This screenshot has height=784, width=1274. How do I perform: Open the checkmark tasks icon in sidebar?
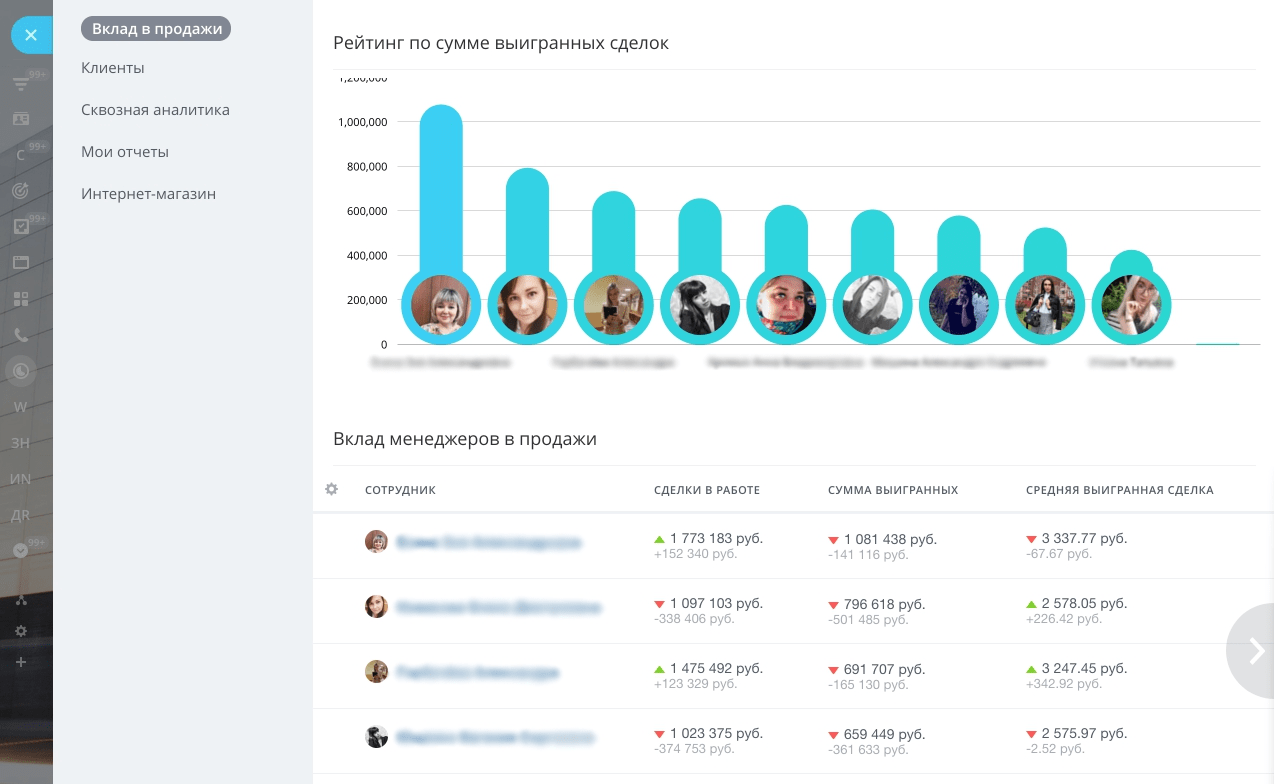[x=21, y=227]
